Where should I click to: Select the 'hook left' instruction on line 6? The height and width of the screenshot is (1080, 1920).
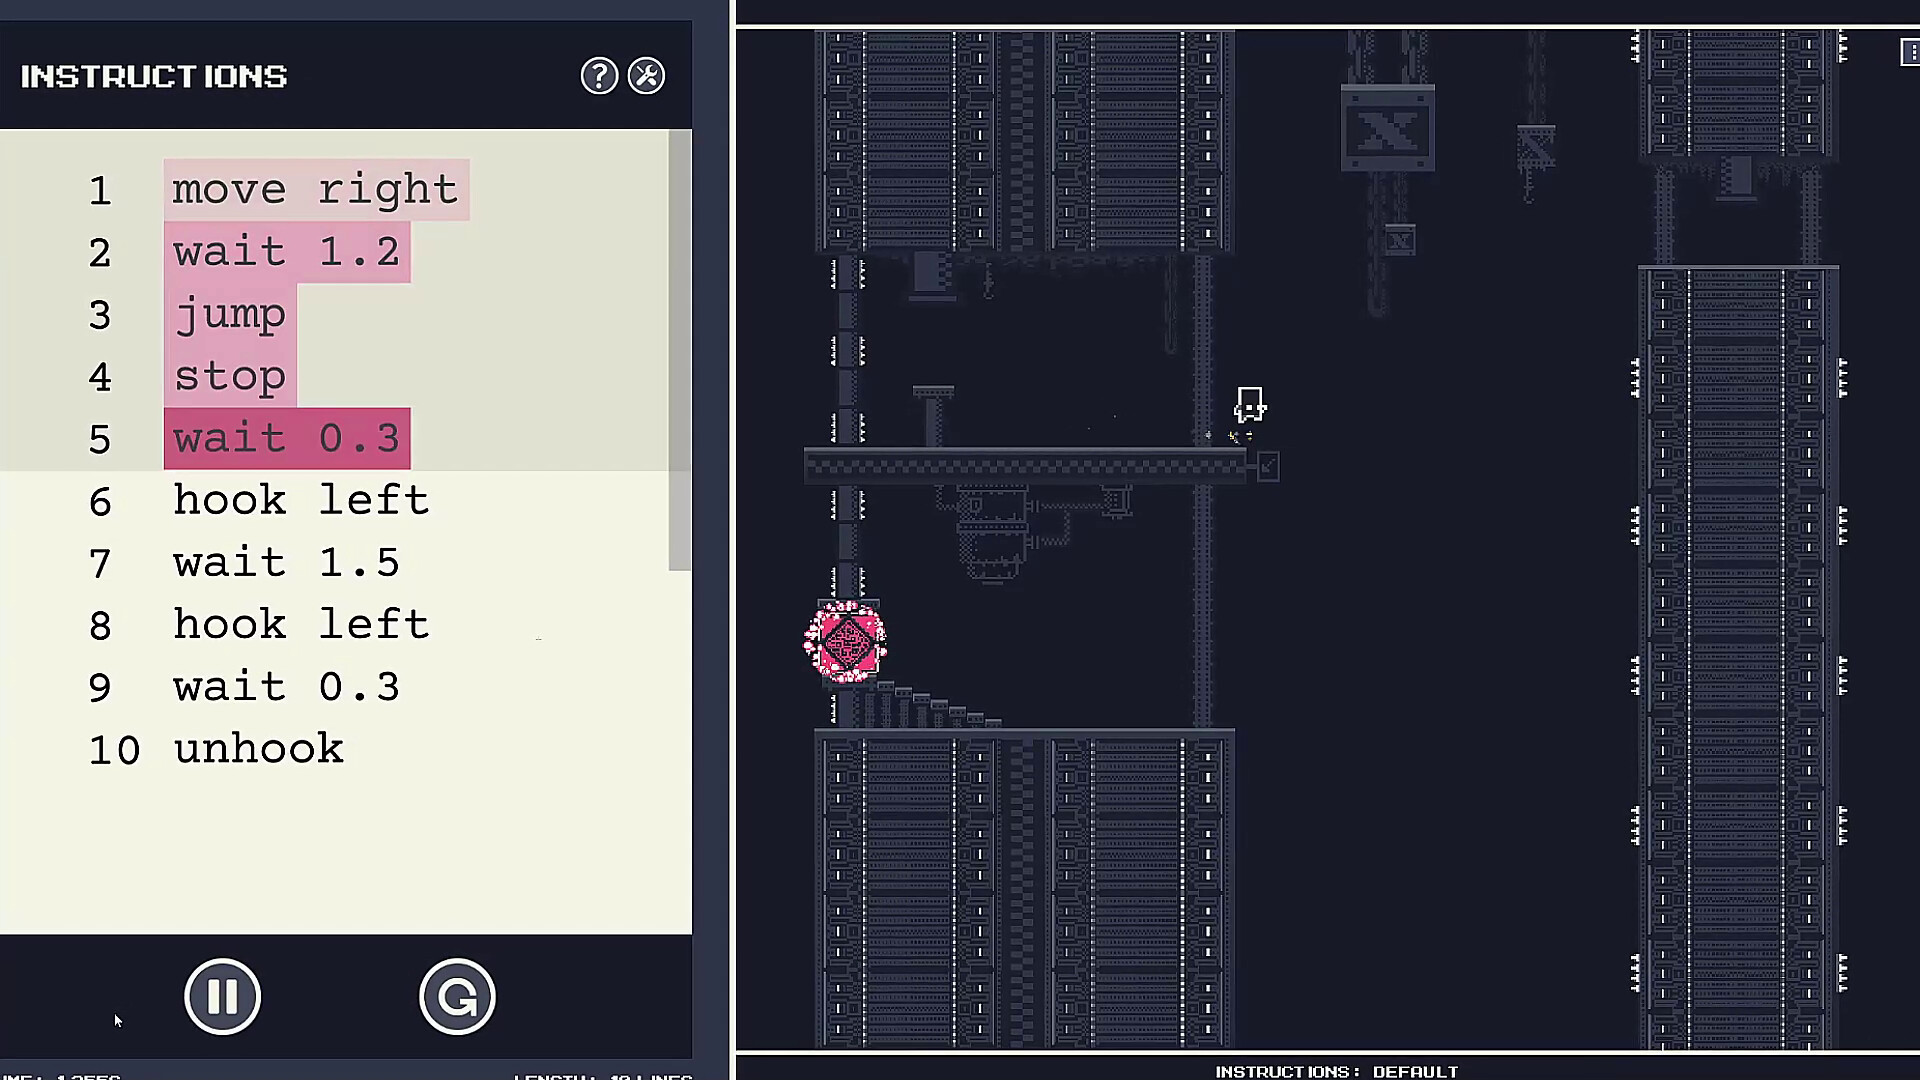point(301,500)
